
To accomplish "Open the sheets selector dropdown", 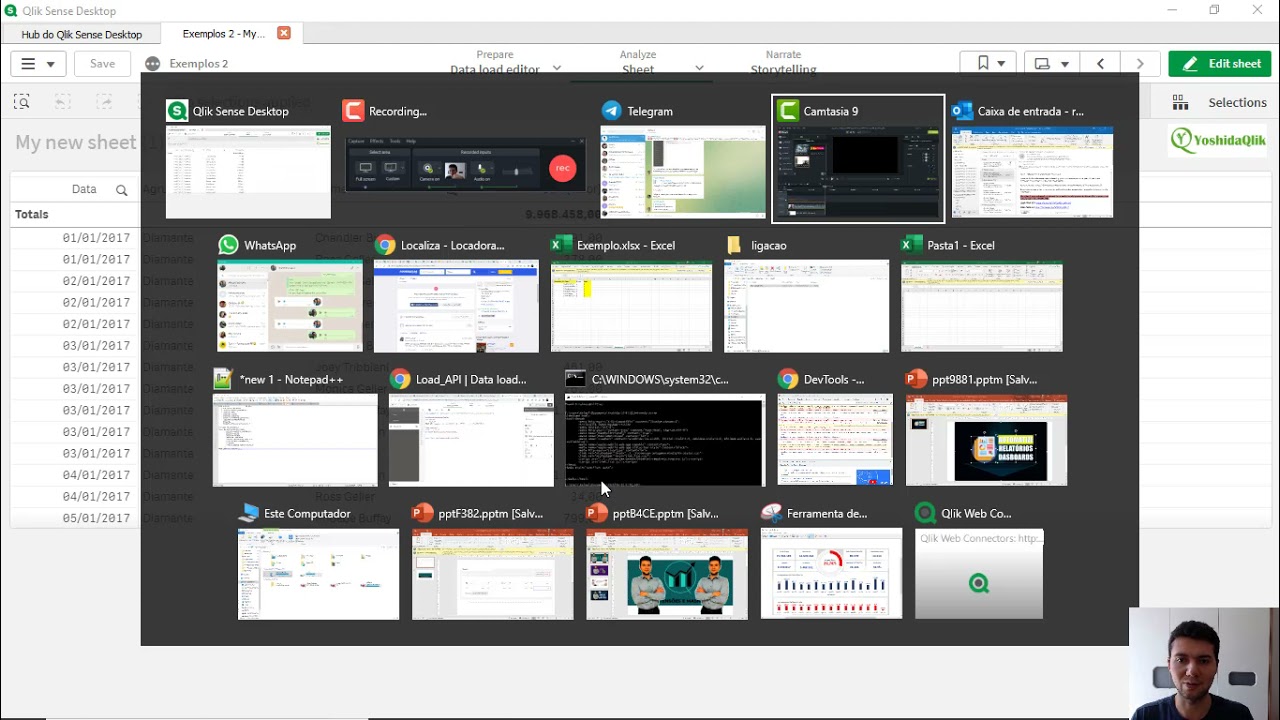I will pyautogui.click(x=1050, y=63).
